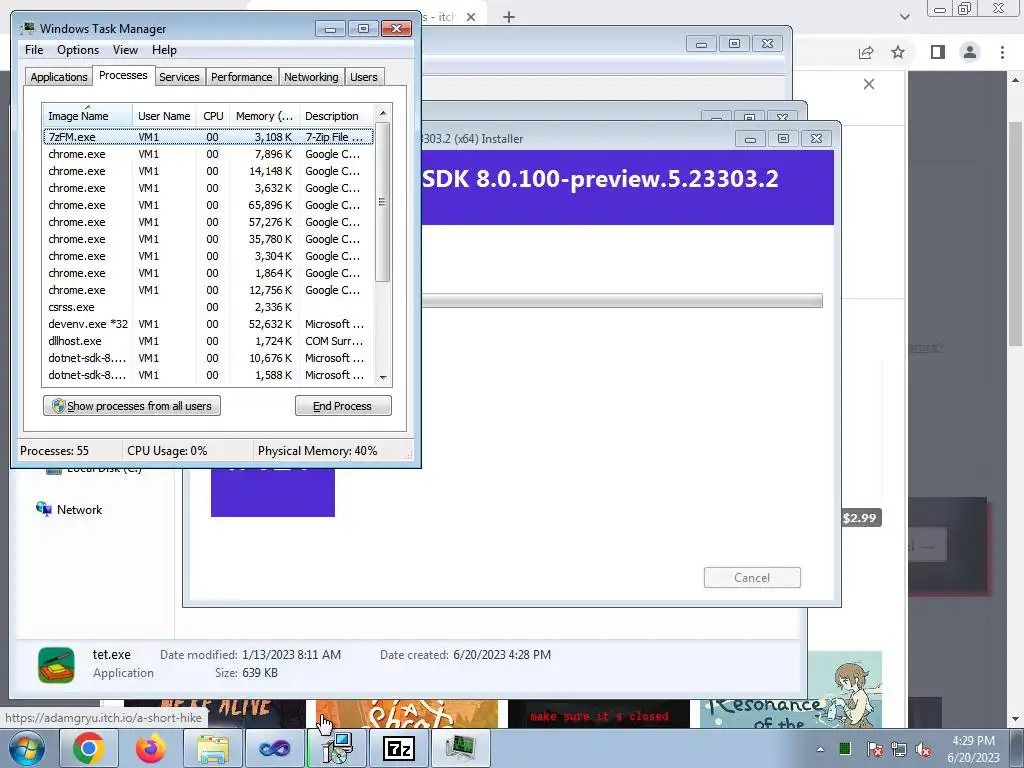
Task: Sort processes by CPU column
Action: (213, 116)
